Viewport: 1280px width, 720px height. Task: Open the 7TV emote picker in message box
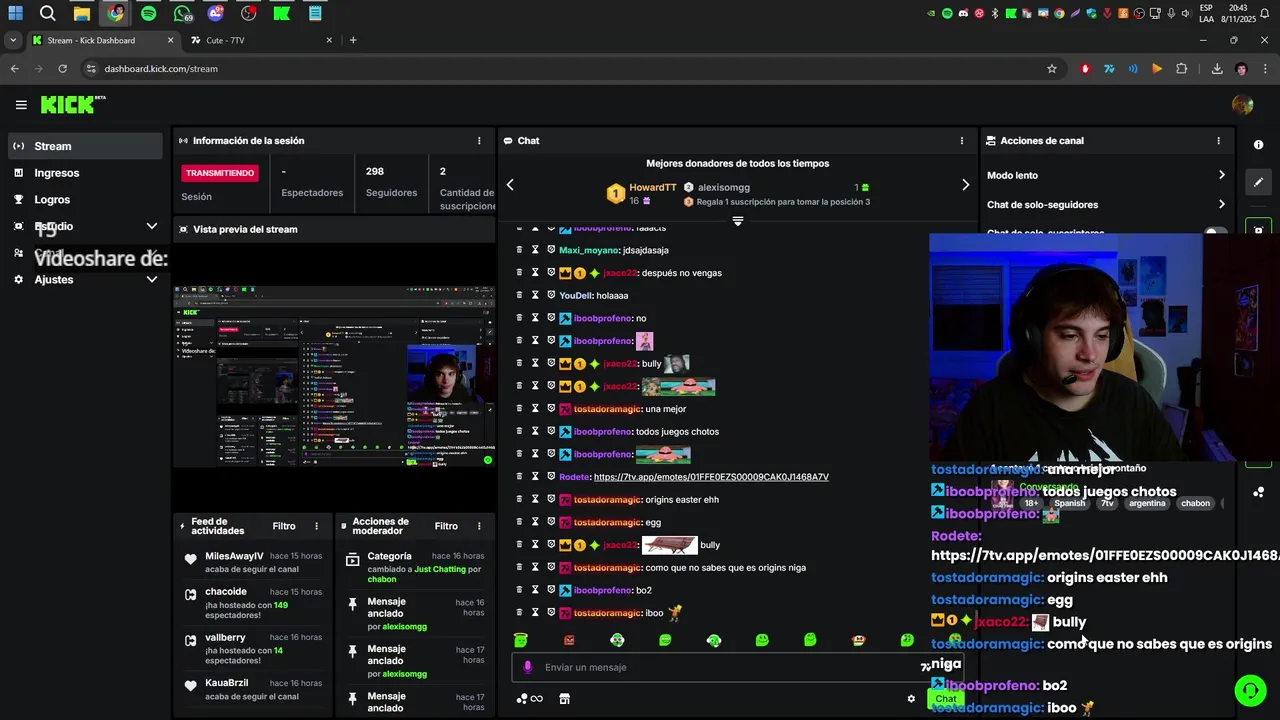926,667
